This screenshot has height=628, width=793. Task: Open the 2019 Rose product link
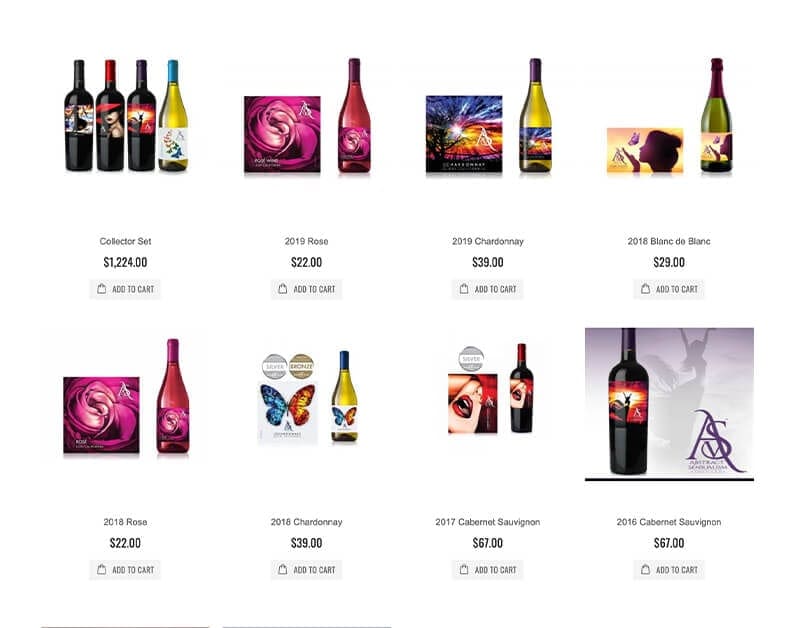pos(306,241)
